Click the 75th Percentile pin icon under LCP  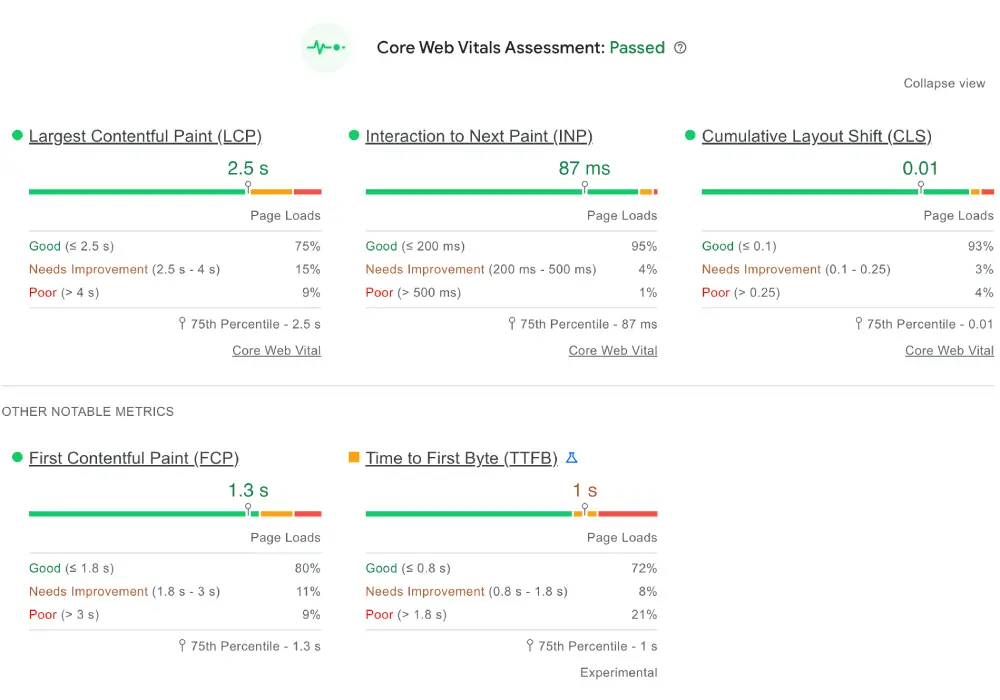(183, 323)
